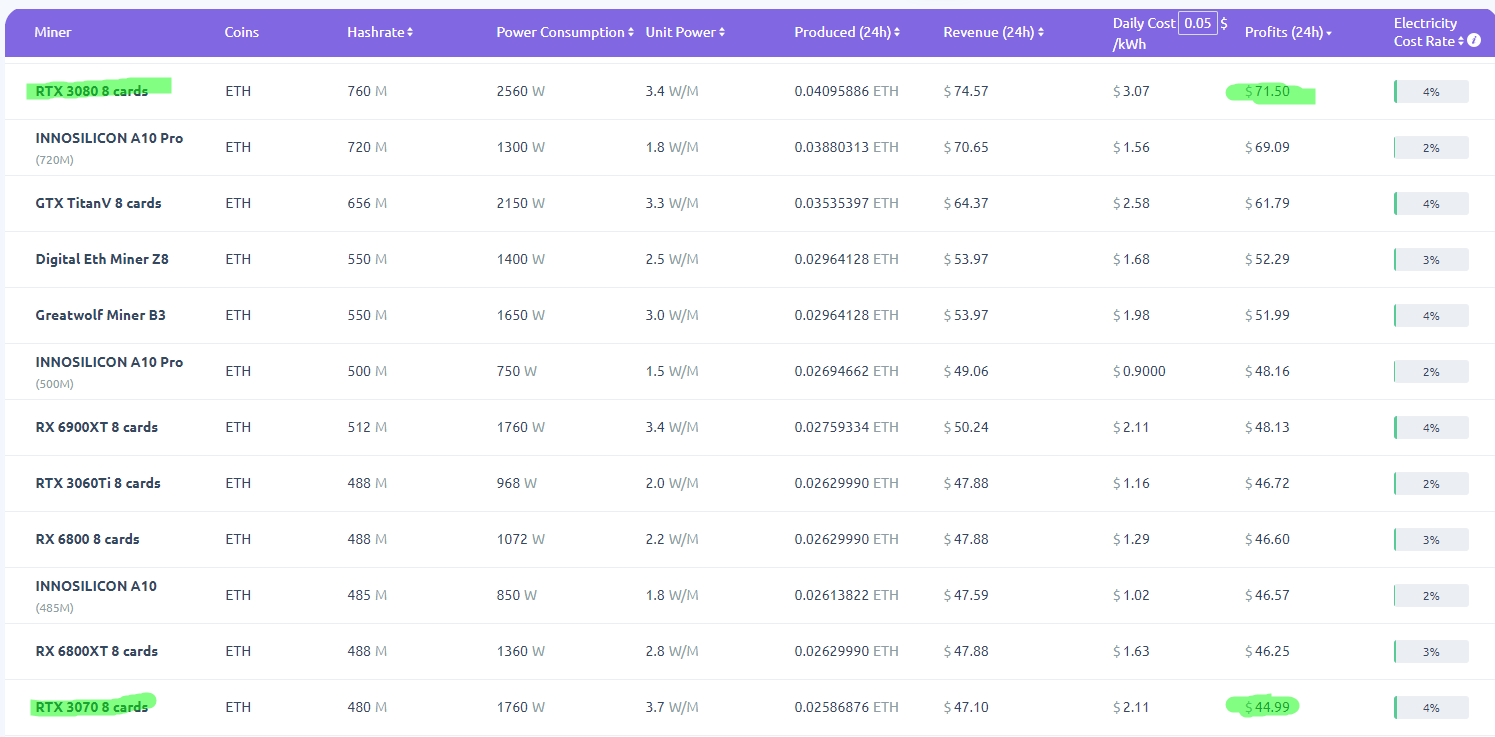Image resolution: width=1495 pixels, height=737 pixels.
Task: Sort by Unit Power arrow icon
Action: [722, 33]
